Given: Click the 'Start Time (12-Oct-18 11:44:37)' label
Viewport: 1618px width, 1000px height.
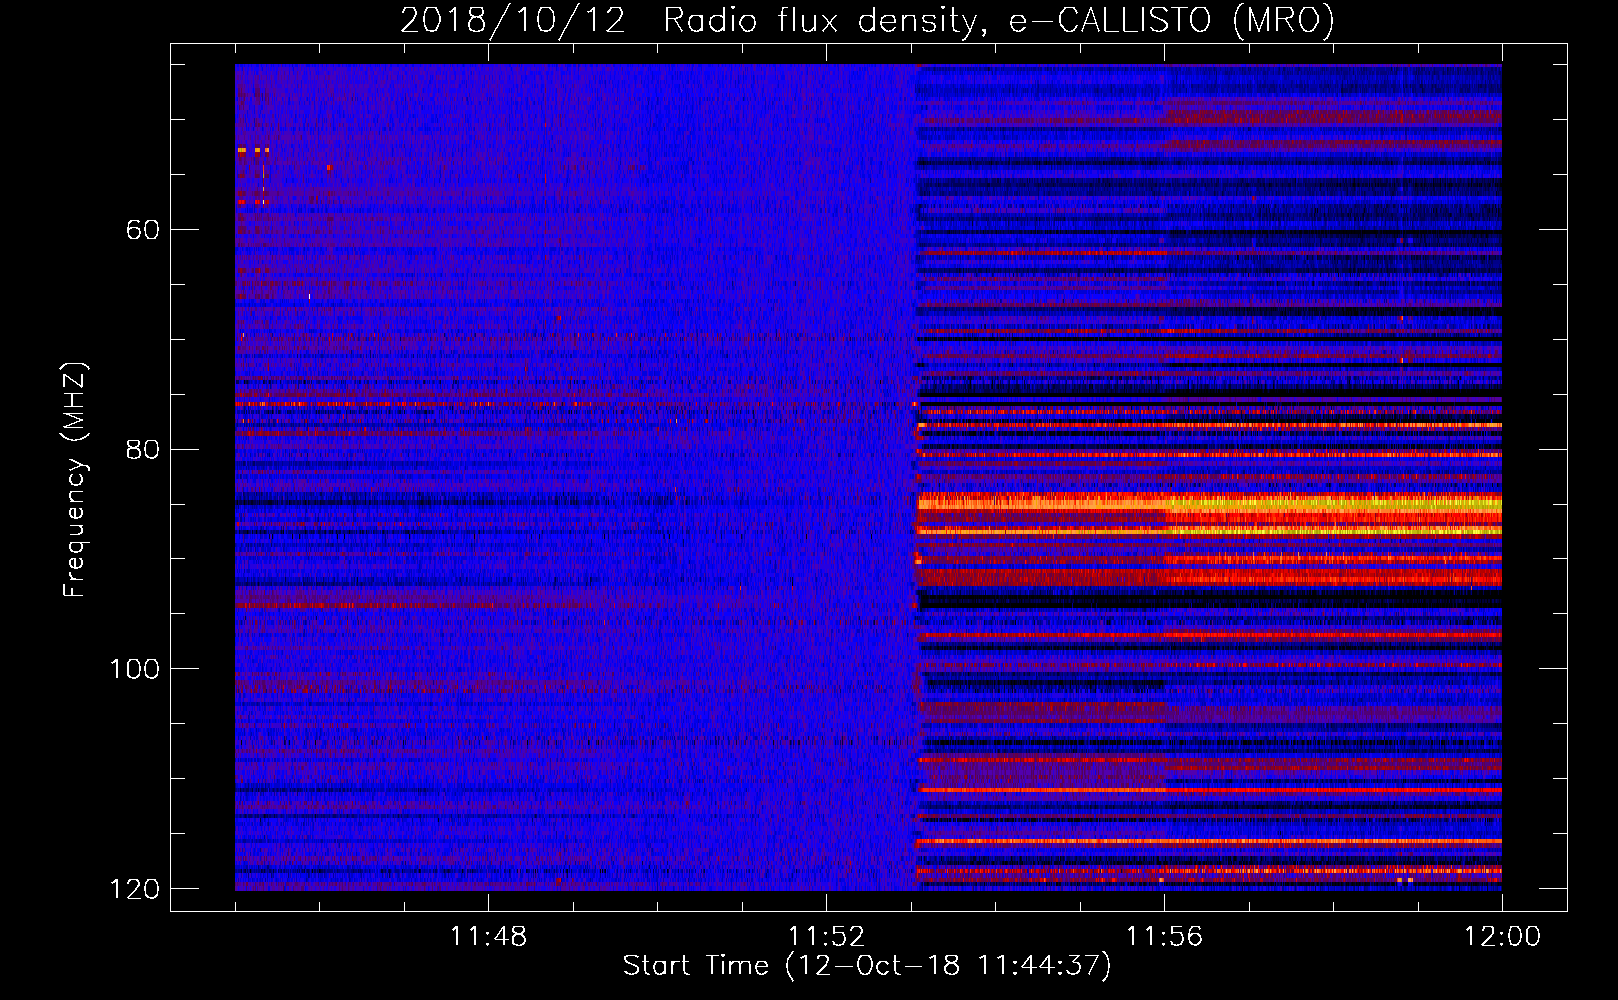Looking at the screenshot, I should (x=867, y=966).
